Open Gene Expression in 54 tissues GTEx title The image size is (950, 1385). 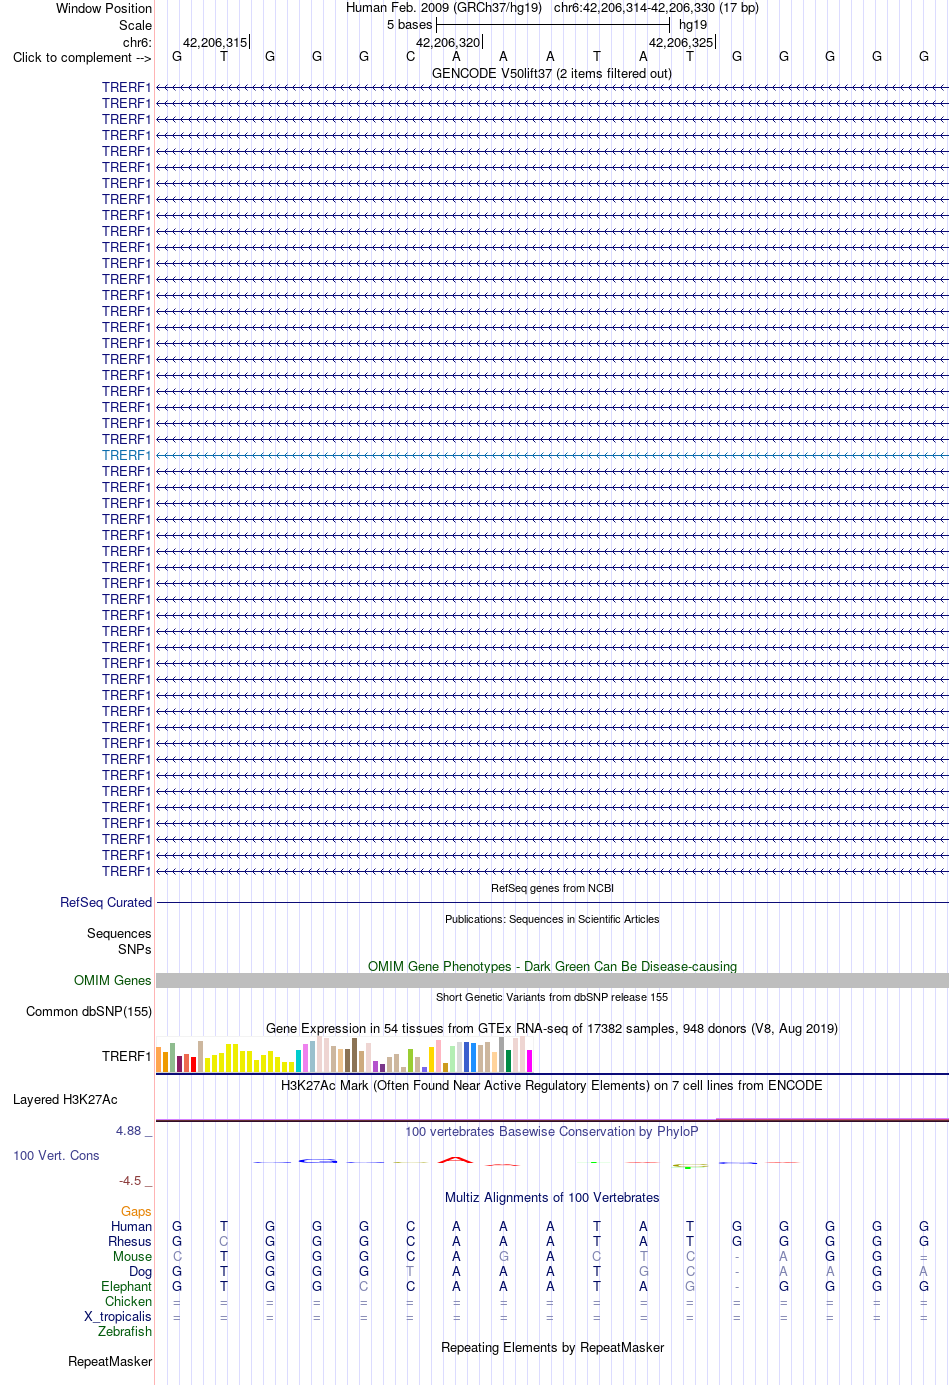[552, 1028]
